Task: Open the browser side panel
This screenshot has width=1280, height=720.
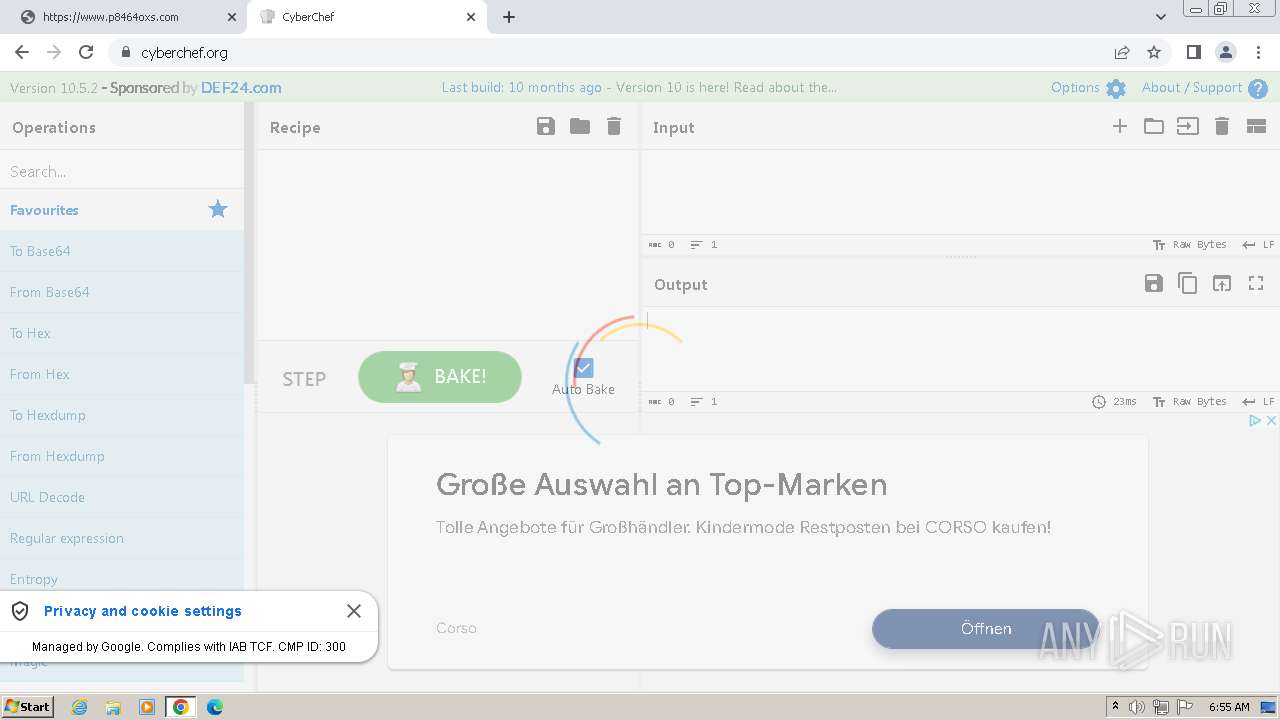Action: point(1193,52)
